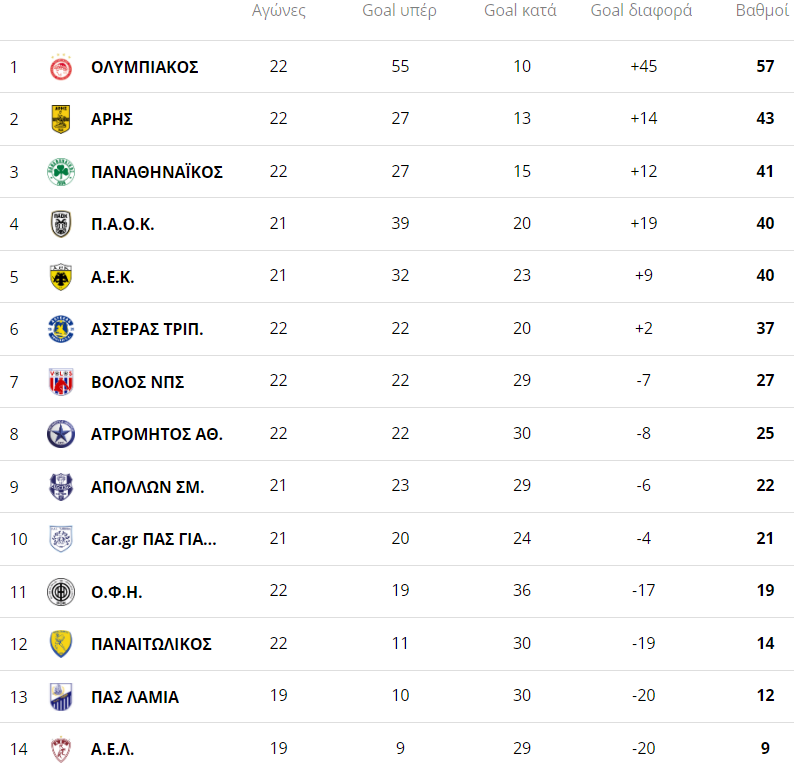This screenshot has width=794, height=767.
Task: Select the Volos NPS red-blue crest
Action: (x=61, y=382)
